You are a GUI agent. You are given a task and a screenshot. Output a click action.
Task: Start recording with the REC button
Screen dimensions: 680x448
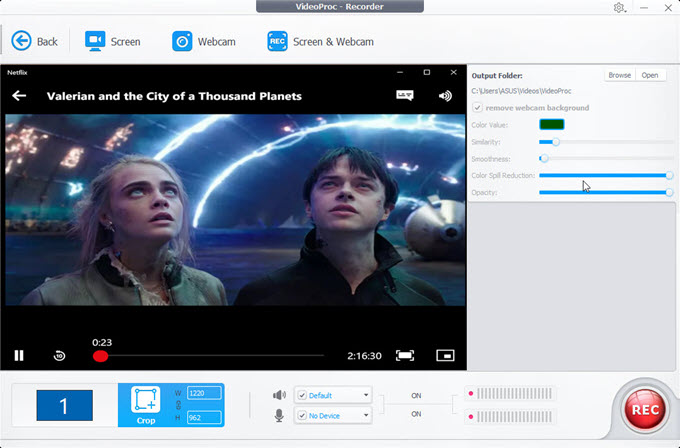point(643,408)
